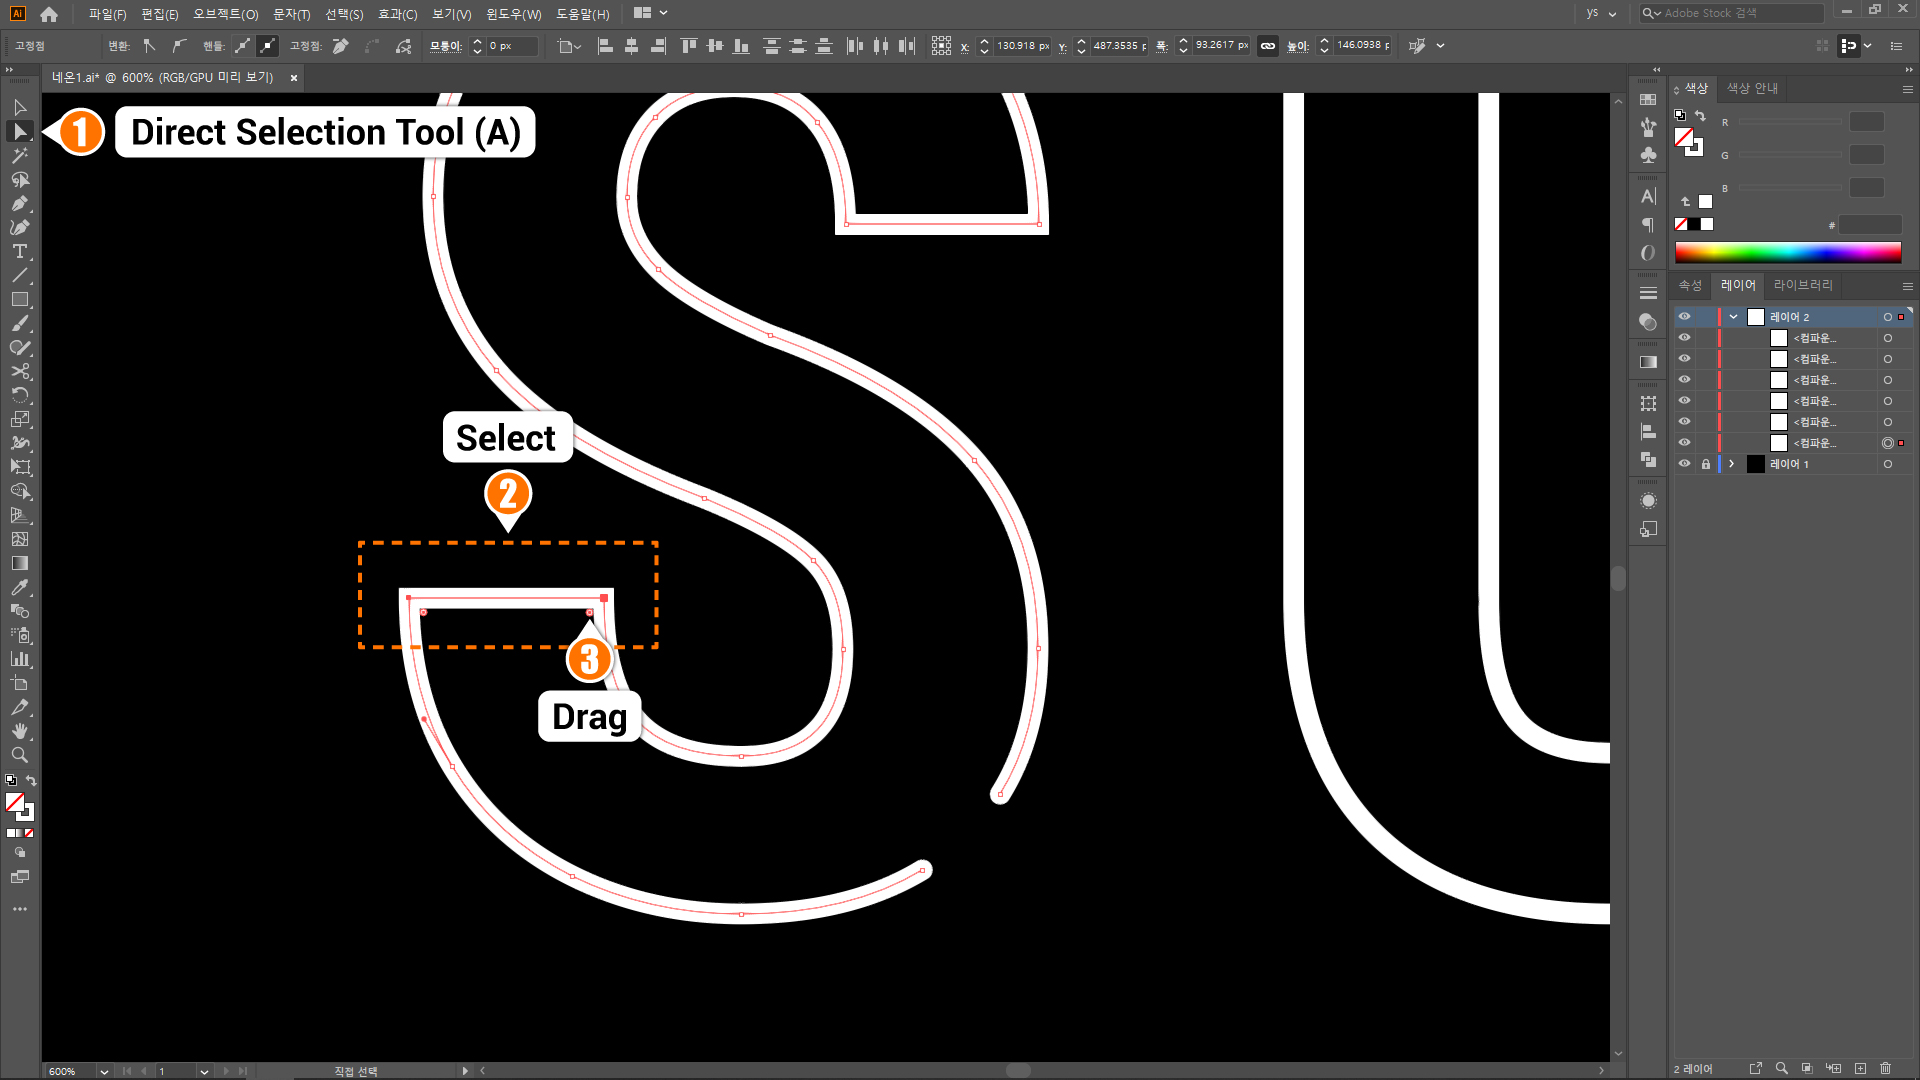
Task: Switch to the 라이브러리 tab
Action: [x=1803, y=286]
